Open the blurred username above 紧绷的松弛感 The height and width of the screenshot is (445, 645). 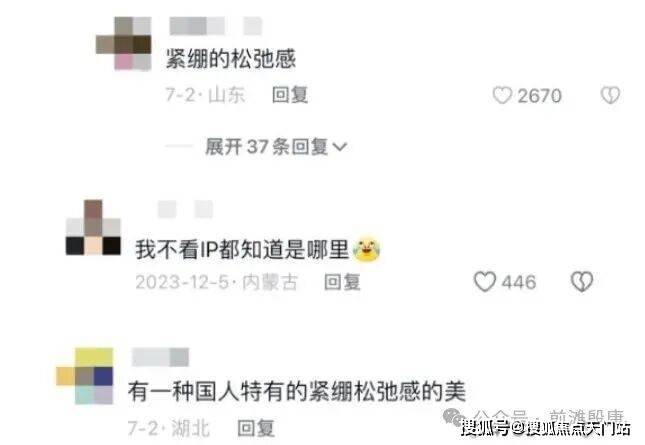coord(216,26)
